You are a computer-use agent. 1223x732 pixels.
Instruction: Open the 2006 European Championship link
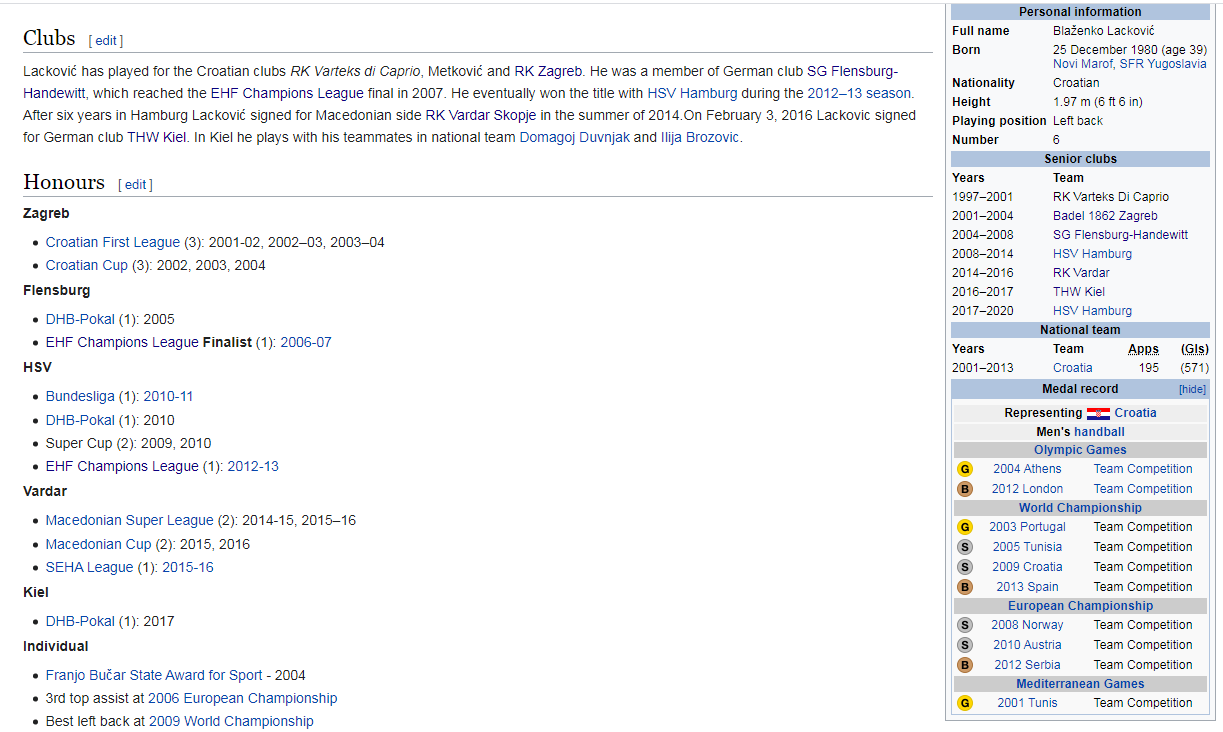click(243, 698)
